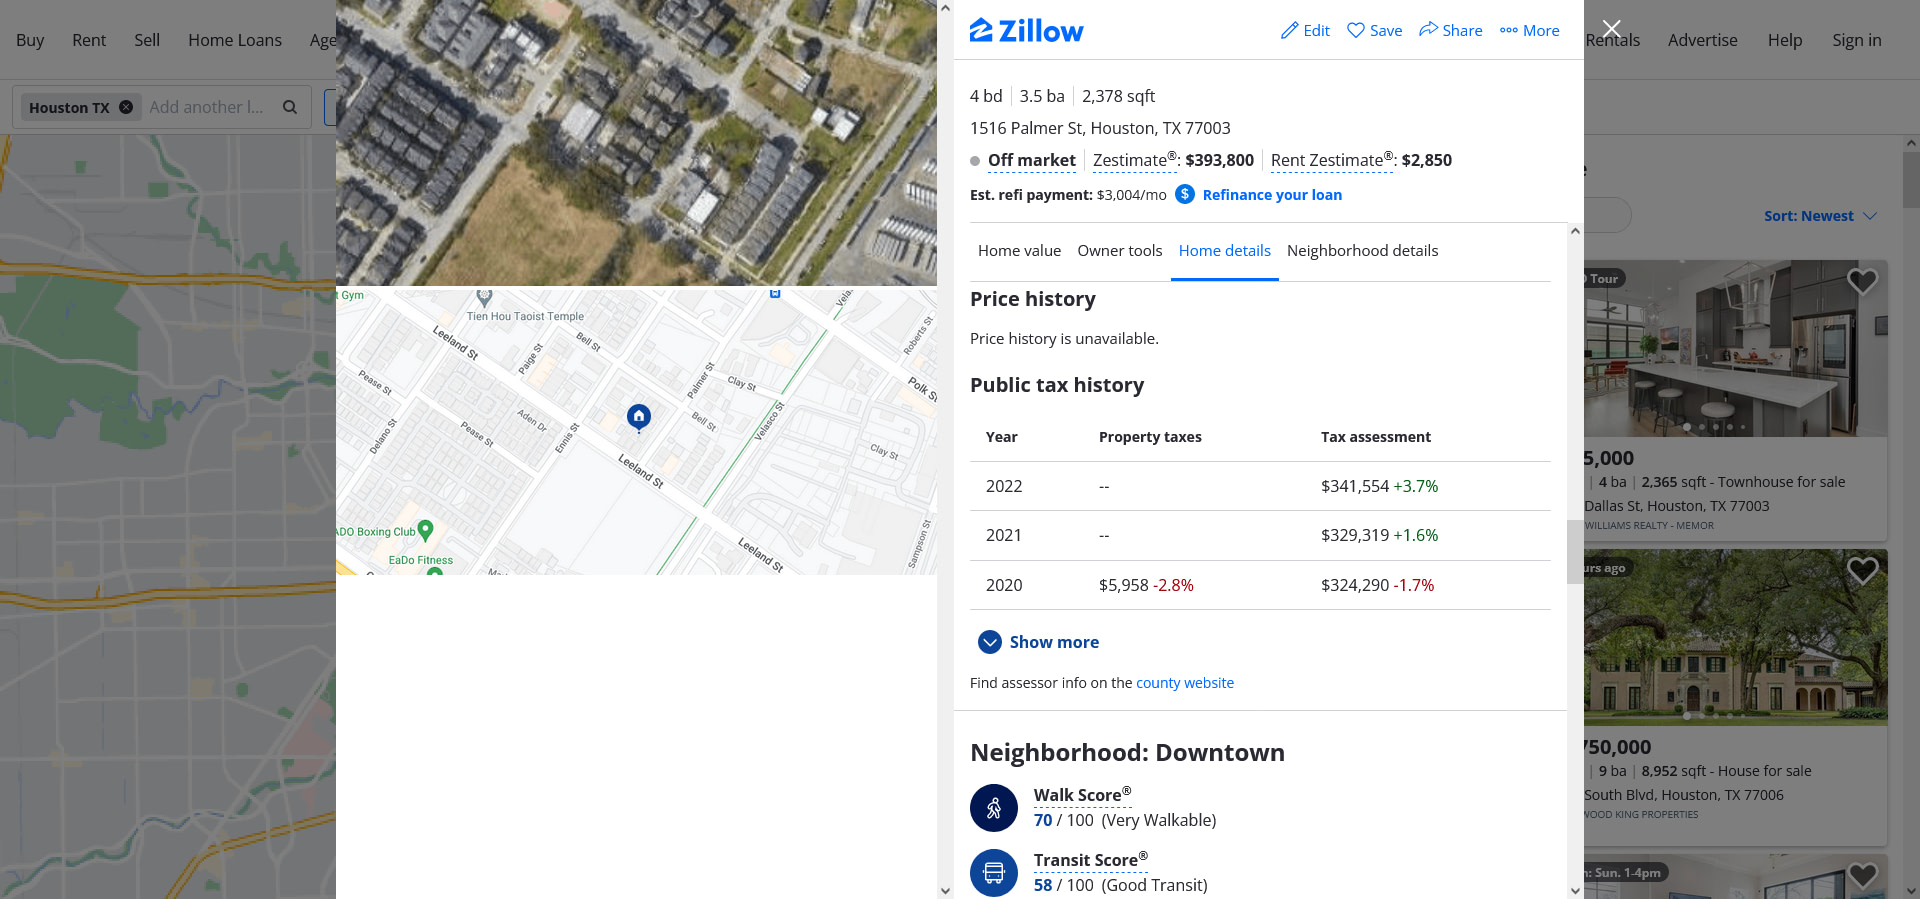Switch to Owner tools tab
The image size is (1920, 899).
point(1119,251)
